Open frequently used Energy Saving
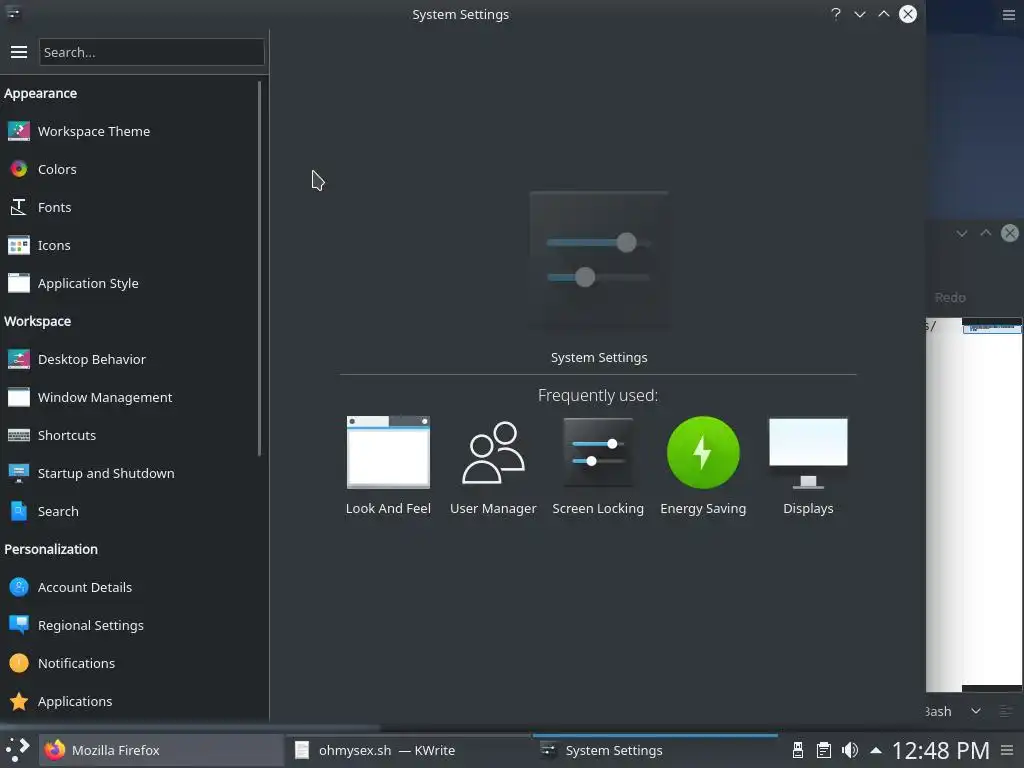 [703, 466]
